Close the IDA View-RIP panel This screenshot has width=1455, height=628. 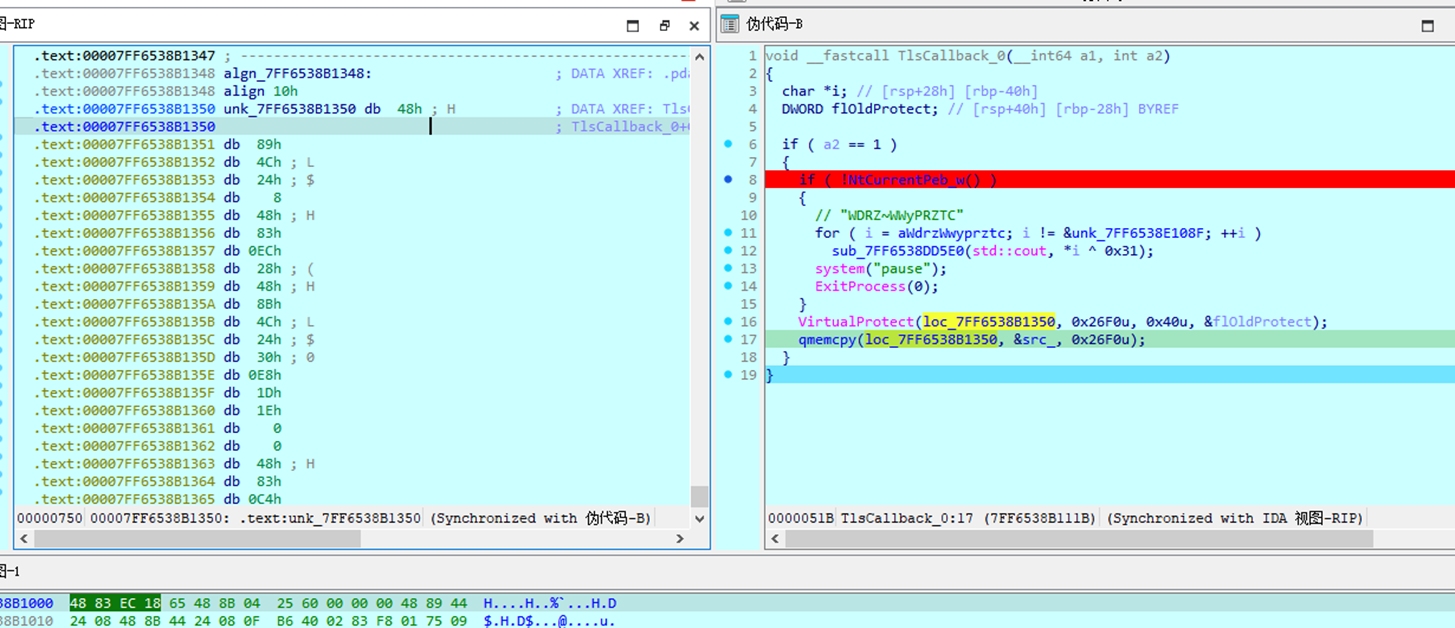(x=694, y=26)
